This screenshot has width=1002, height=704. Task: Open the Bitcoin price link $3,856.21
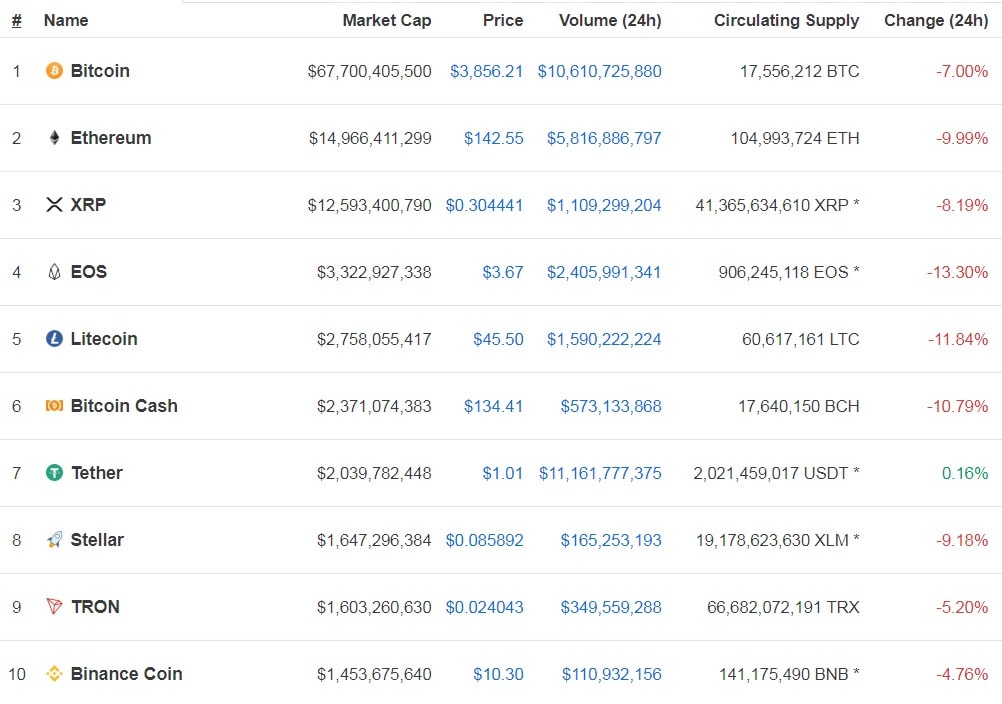point(486,71)
